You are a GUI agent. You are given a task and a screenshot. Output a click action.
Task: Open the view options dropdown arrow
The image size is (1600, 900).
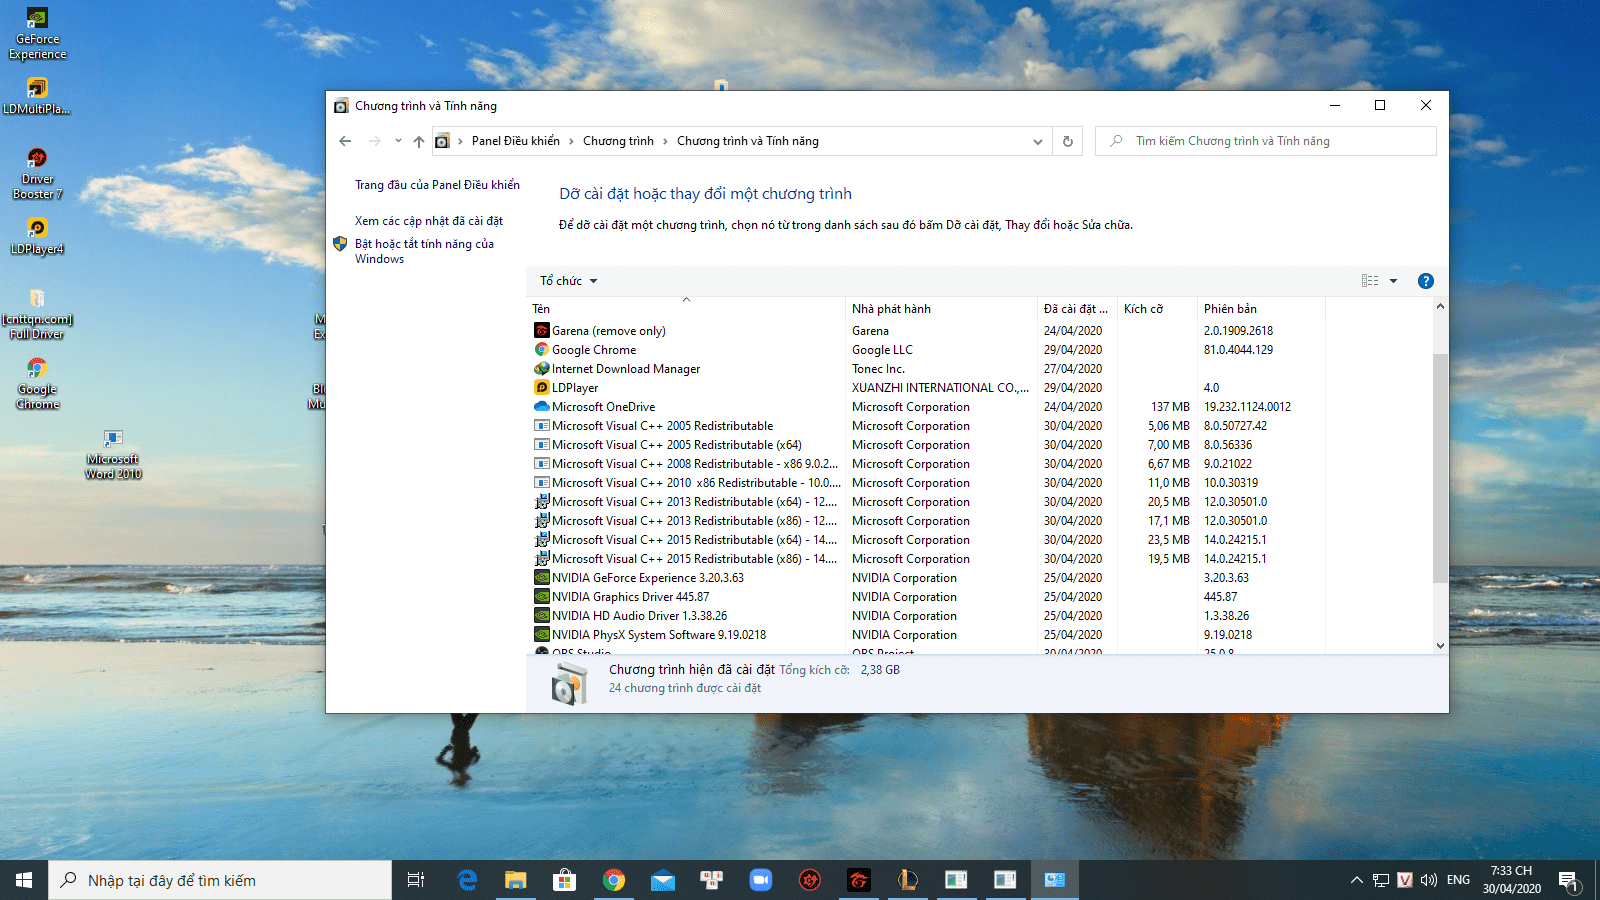tap(1393, 281)
